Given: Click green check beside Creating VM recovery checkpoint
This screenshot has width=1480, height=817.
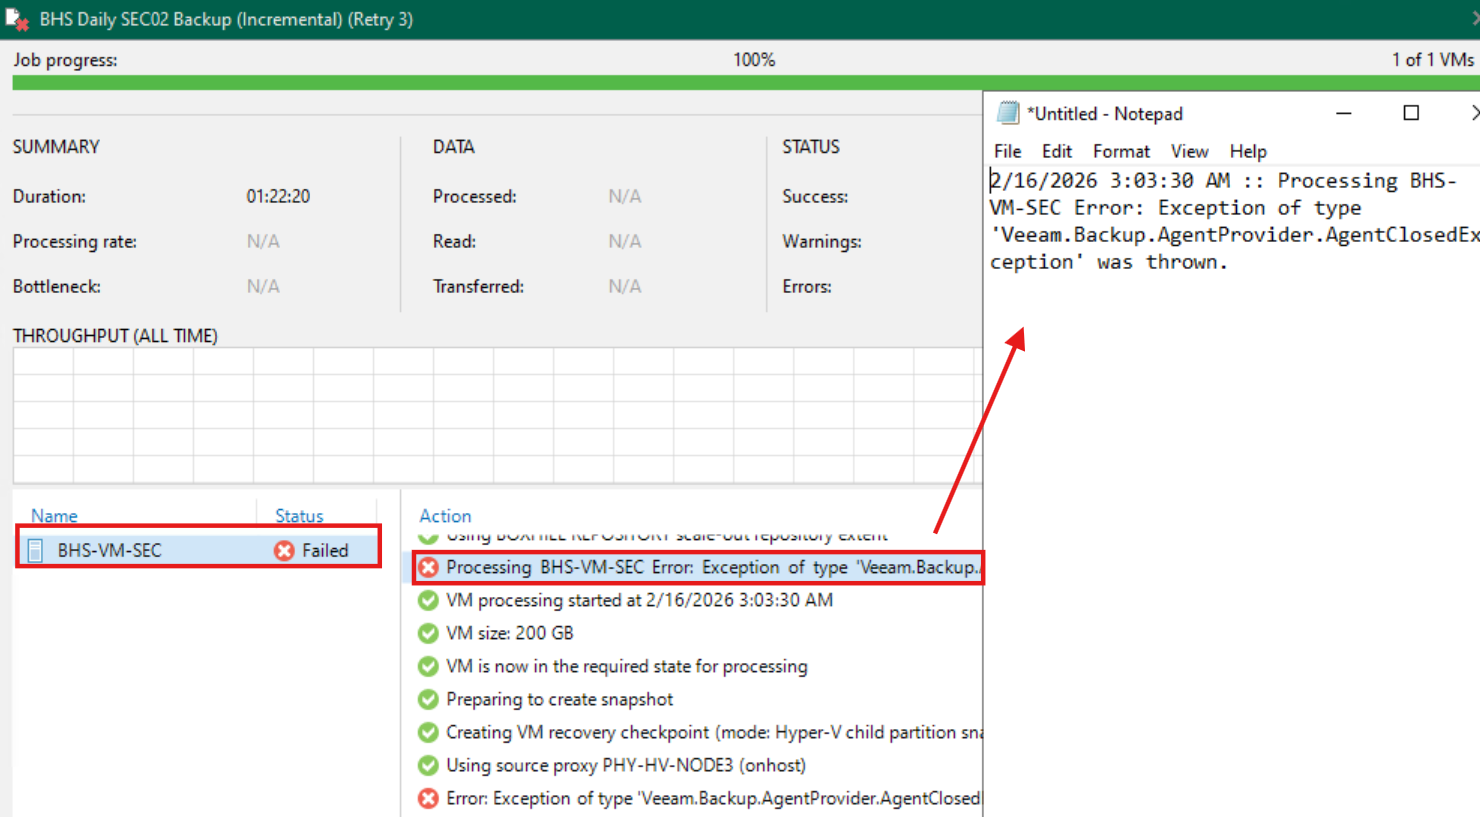Looking at the screenshot, I should click(428, 732).
